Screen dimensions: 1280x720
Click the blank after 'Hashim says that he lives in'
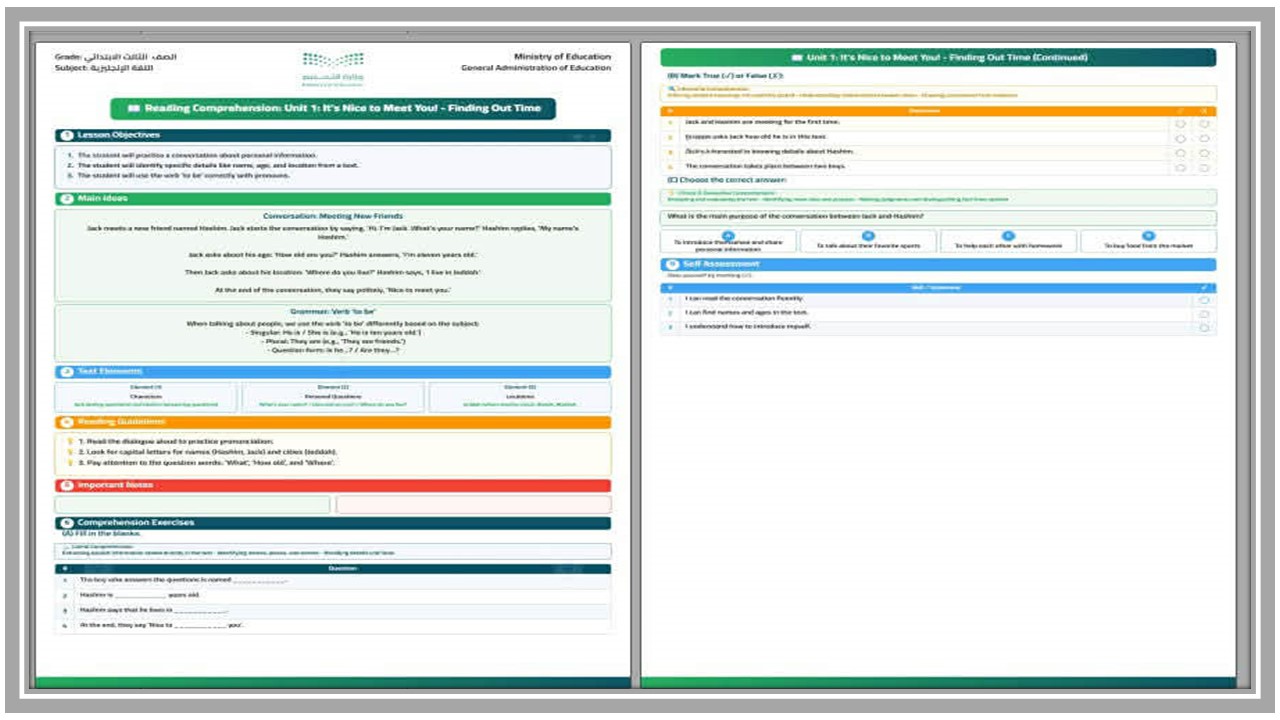tap(202, 609)
